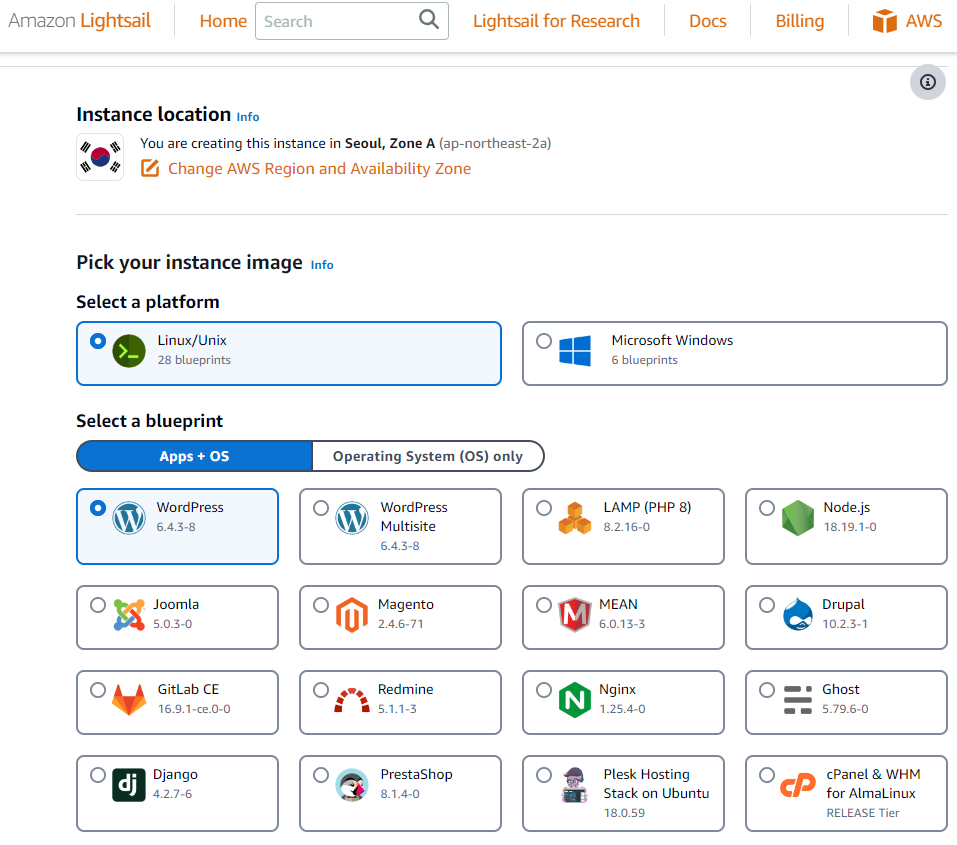This screenshot has width=957, height=845.
Task: Click the Django dj icon
Action: [x=129, y=785]
